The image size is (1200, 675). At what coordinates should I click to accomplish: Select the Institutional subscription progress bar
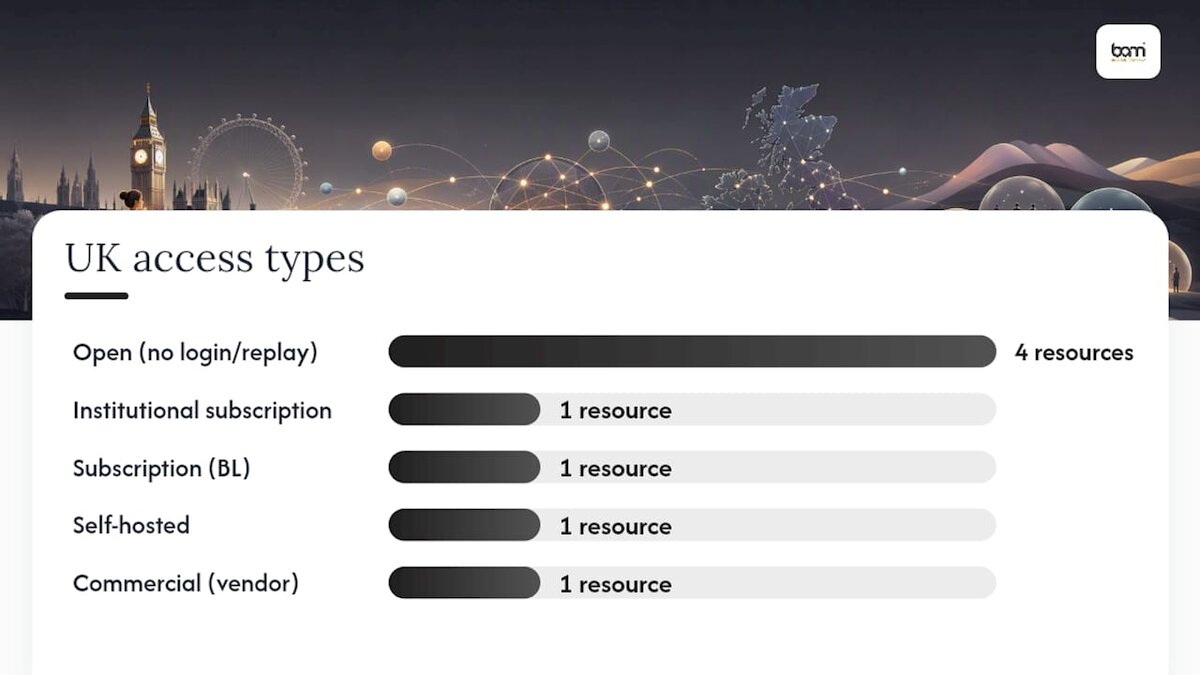[x=692, y=410]
